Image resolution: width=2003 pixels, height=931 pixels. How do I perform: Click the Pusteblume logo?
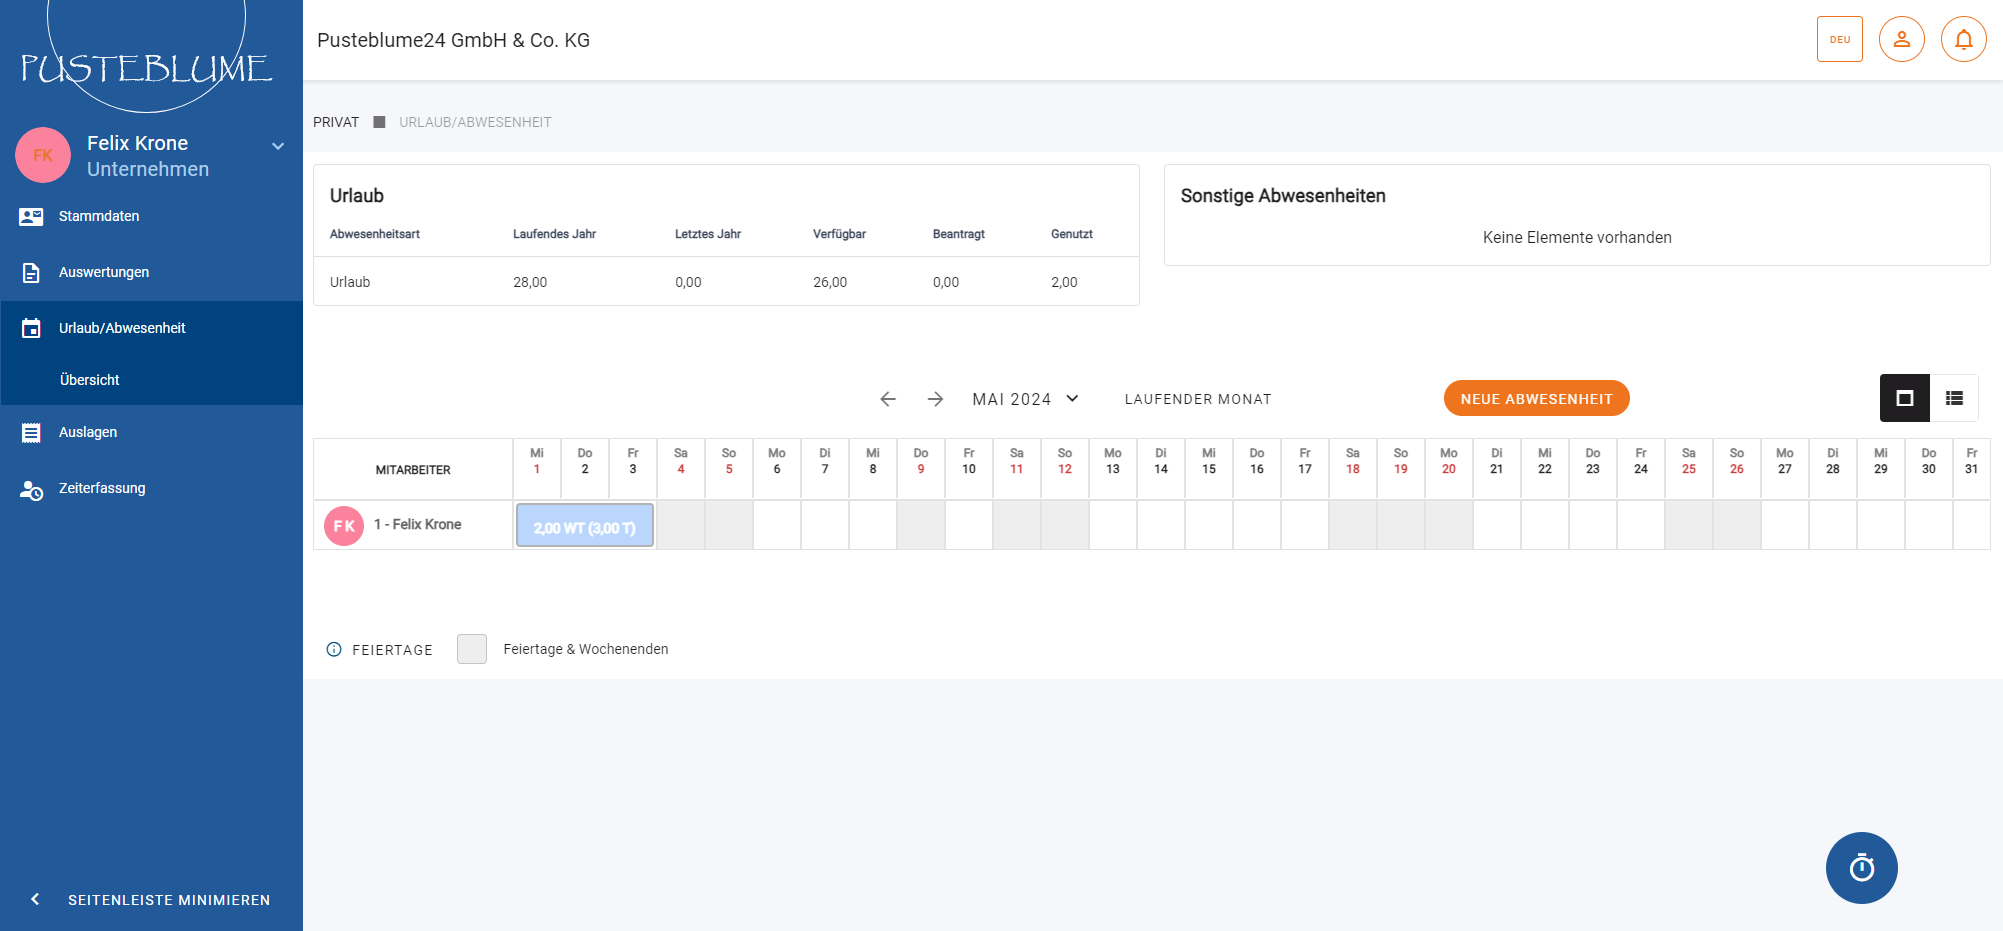point(147,66)
